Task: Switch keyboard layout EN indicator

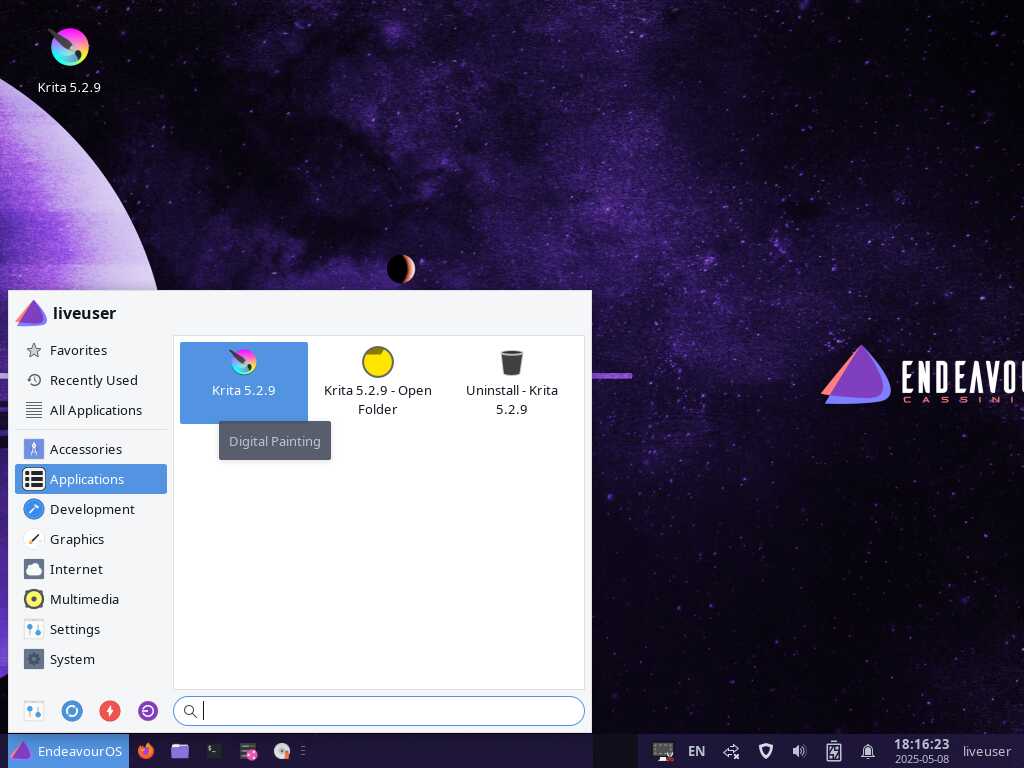Action: coord(697,751)
